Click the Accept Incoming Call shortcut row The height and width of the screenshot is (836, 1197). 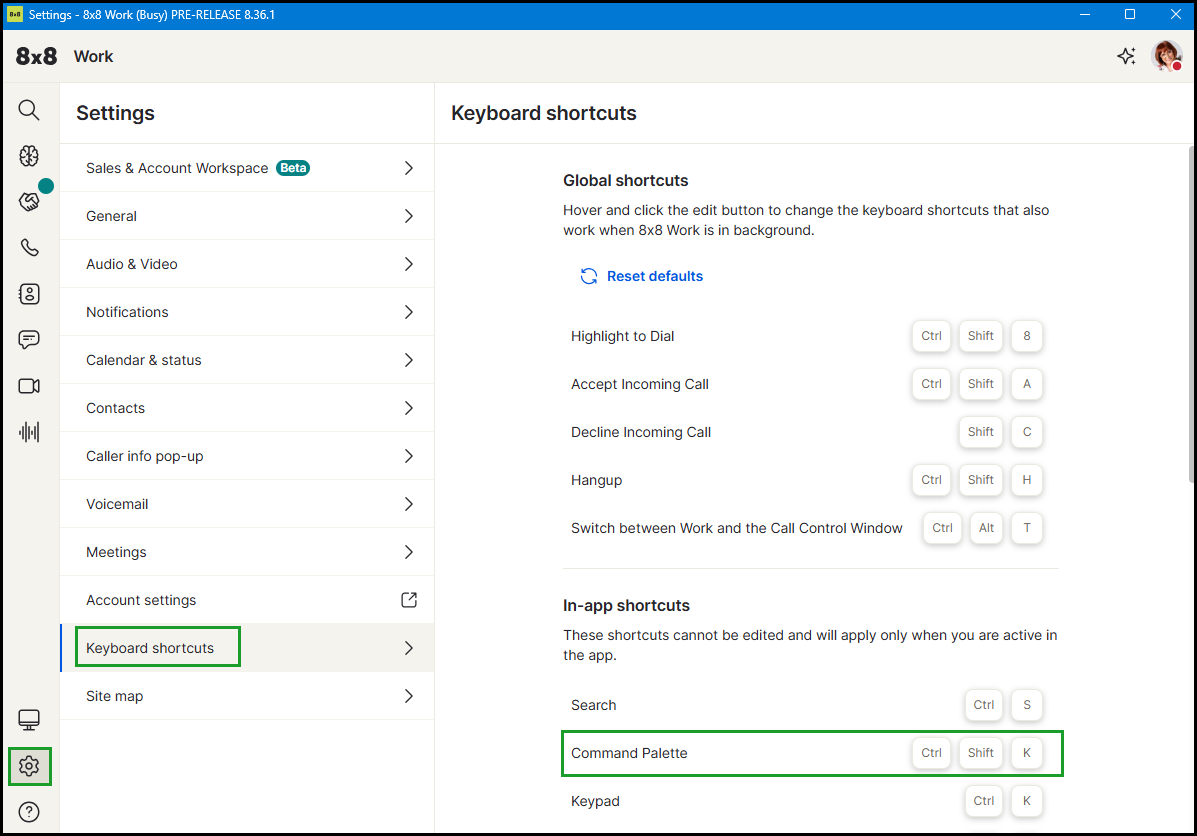pos(811,384)
